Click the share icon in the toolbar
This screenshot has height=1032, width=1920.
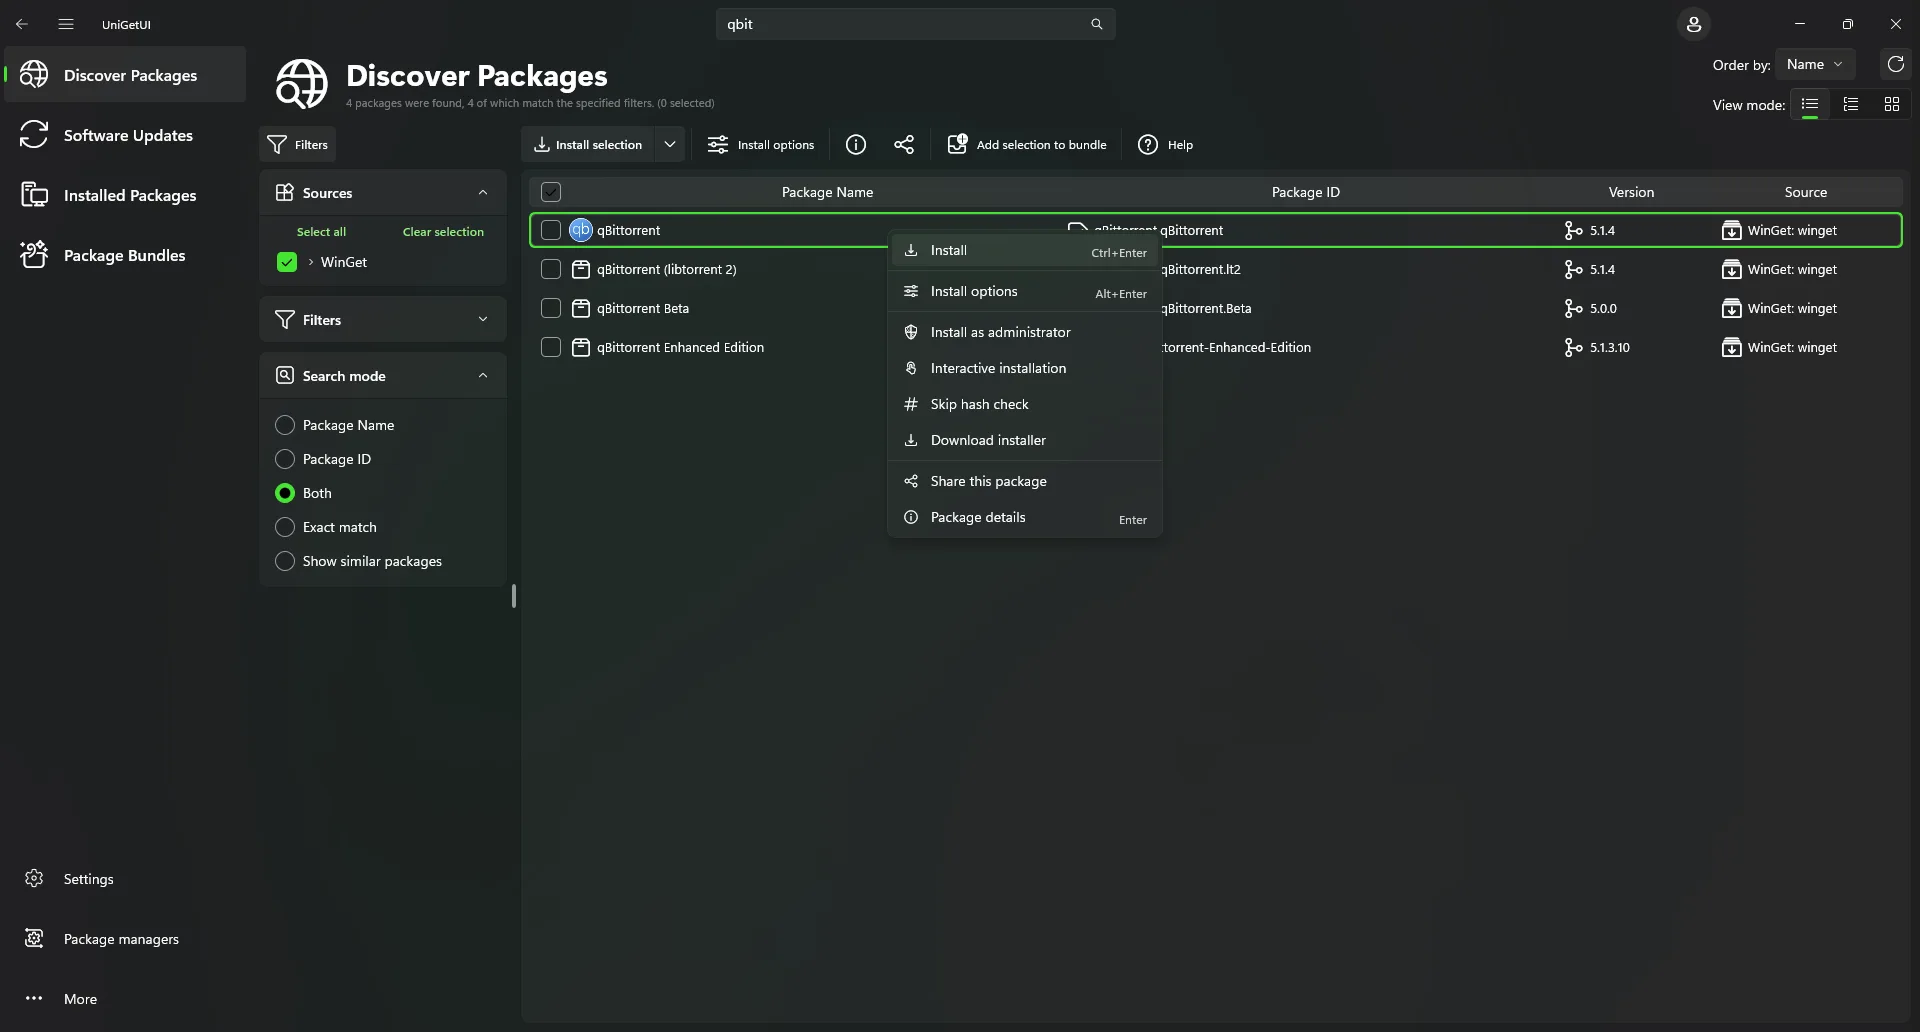click(904, 145)
